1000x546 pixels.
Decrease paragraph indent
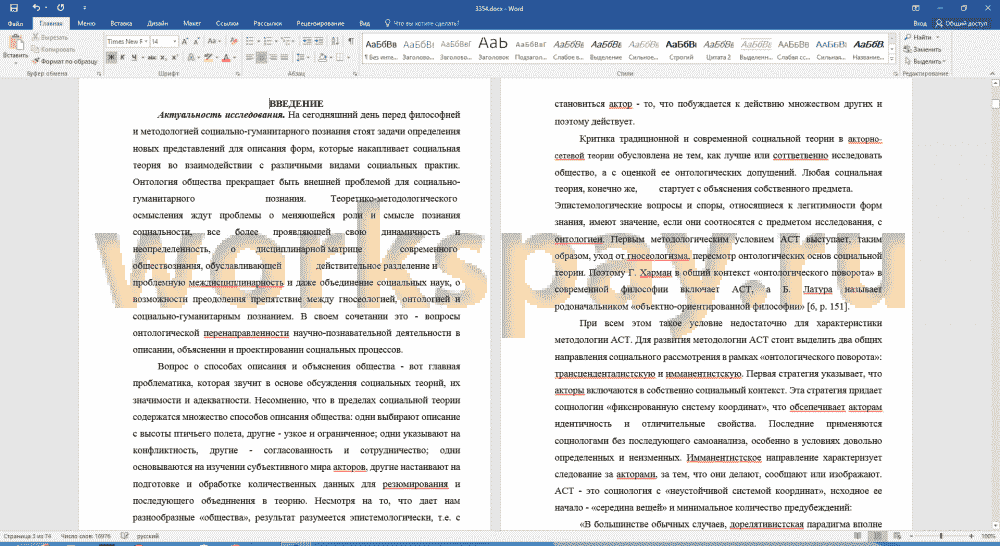pos(307,41)
